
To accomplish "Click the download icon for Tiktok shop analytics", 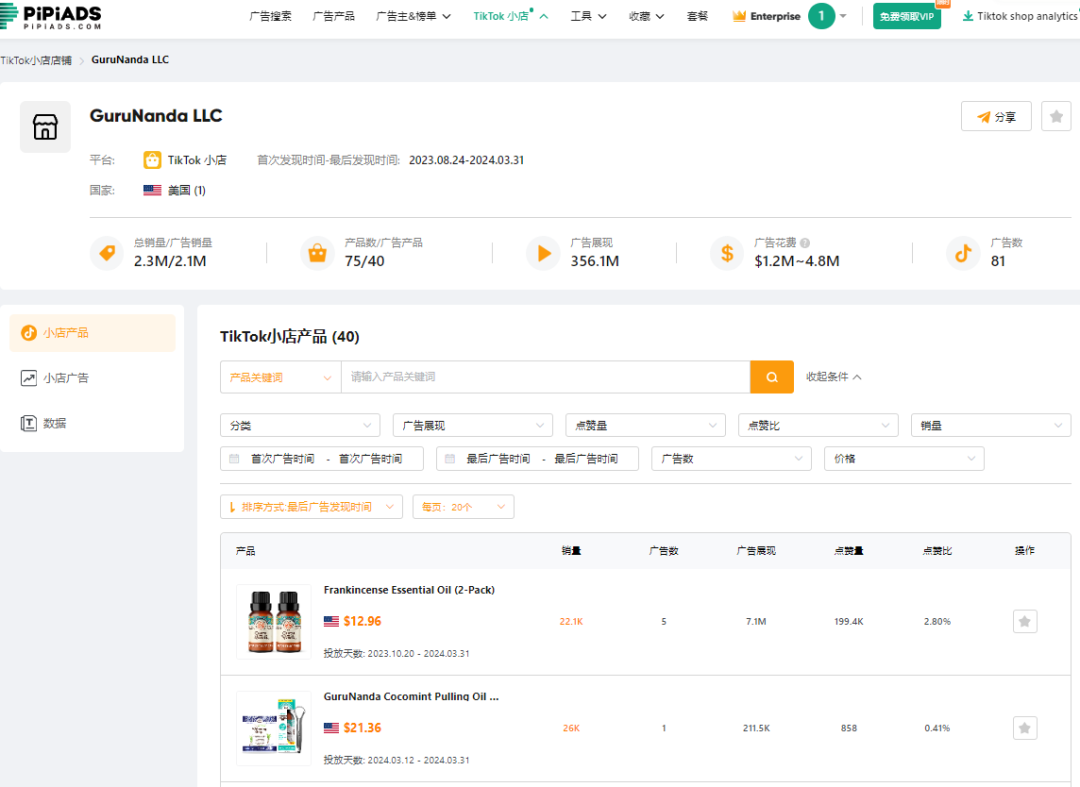I will pos(968,16).
